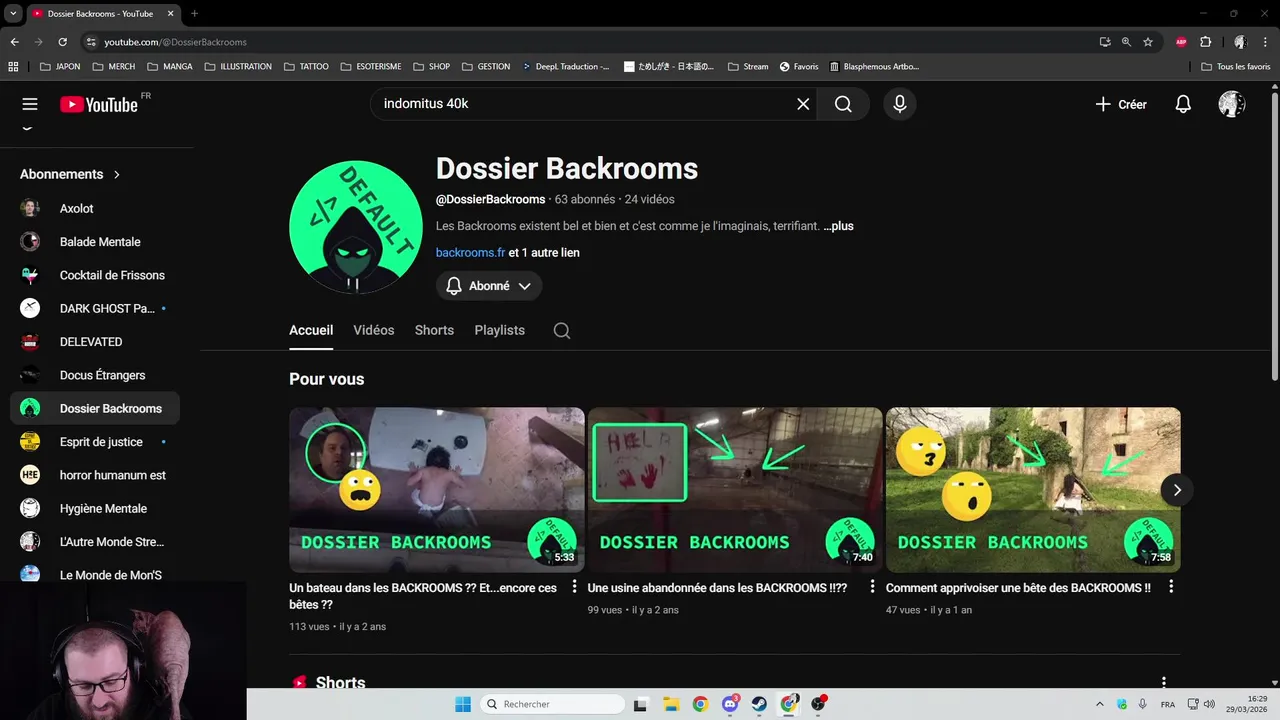
Task: Play the apprivoiser une bête thumbnail
Action: (1033, 490)
